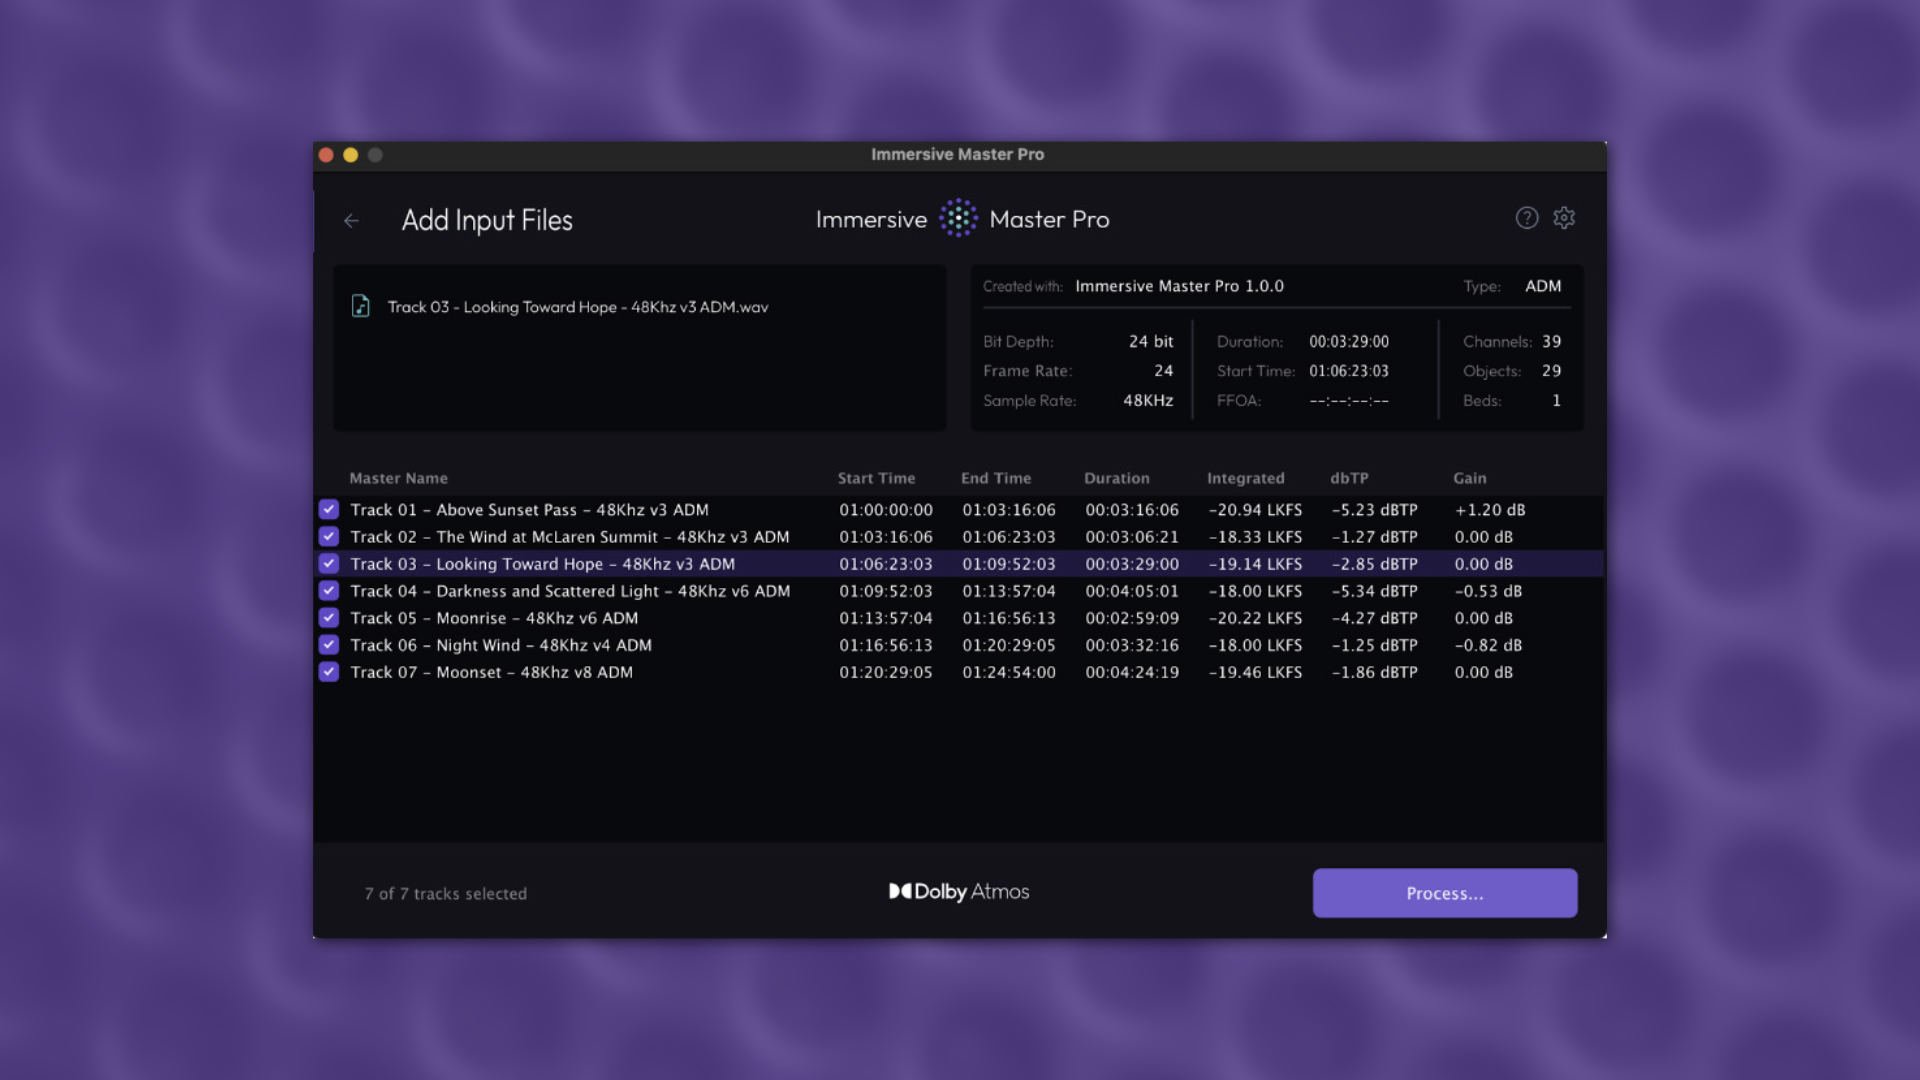1920x1080 pixels.
Task: Select Track 02 The Wind at McLaren Summit row
Action: click(570, 537)
